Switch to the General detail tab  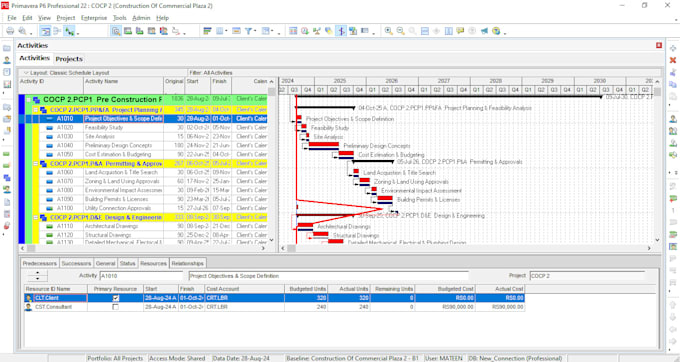(105, 263)
